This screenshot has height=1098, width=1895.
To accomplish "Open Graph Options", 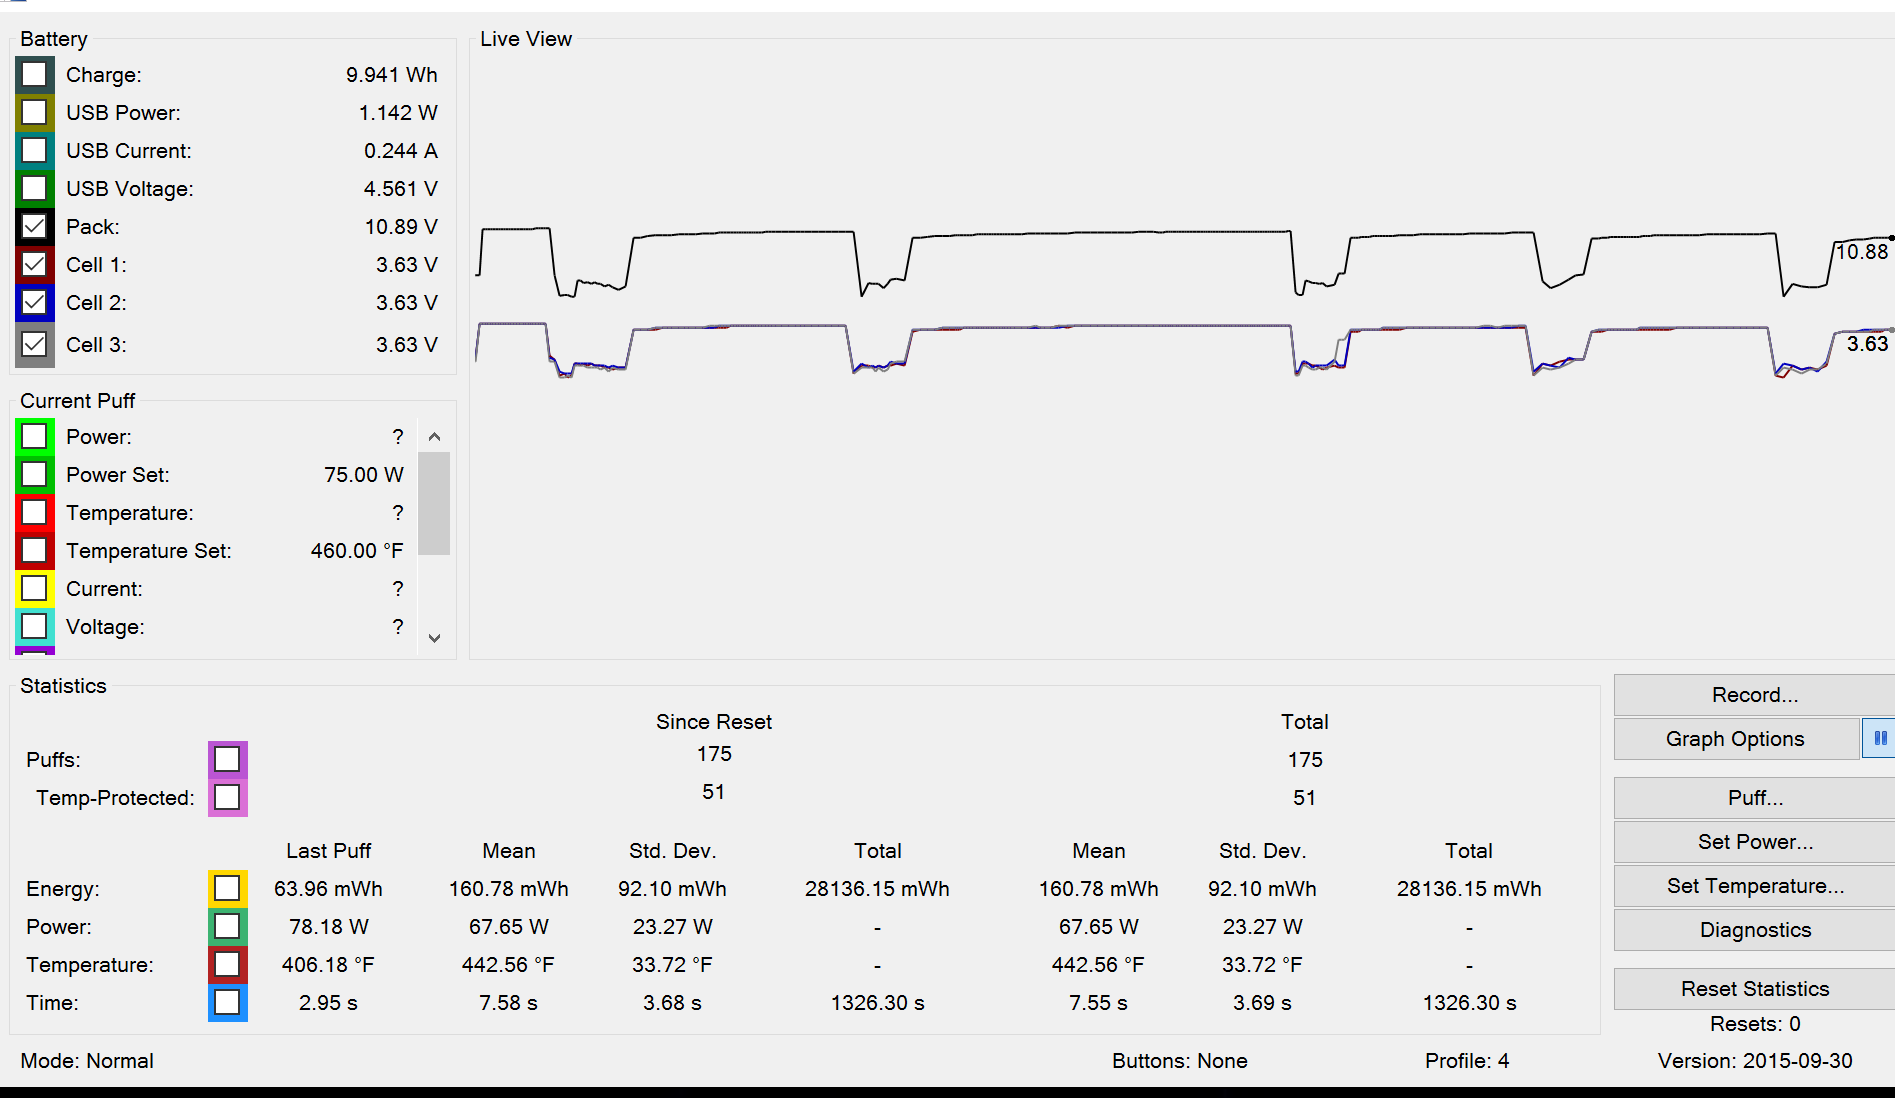I will [1735, 739].
